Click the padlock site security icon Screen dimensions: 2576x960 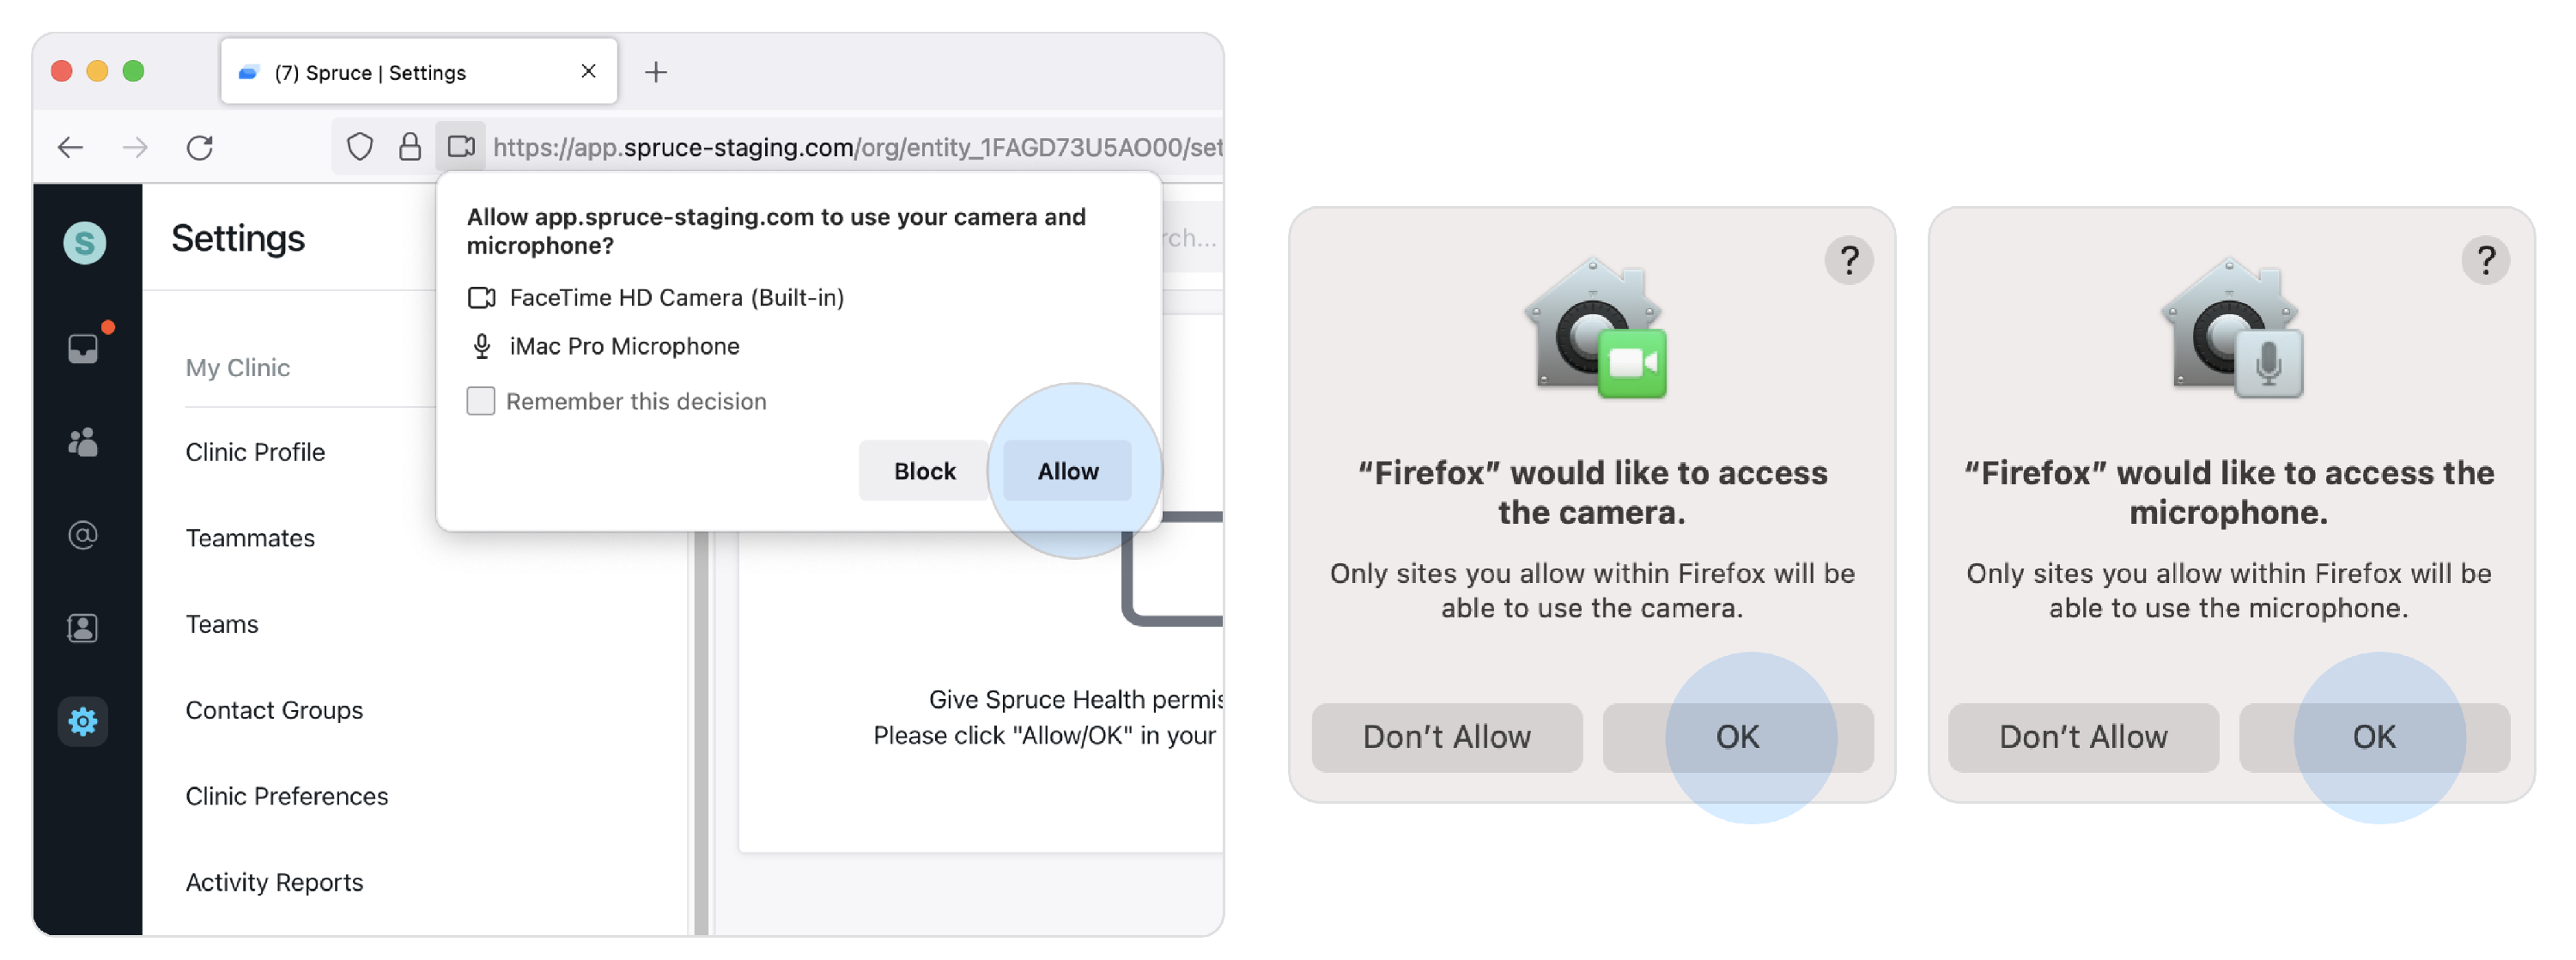[410, 147]
